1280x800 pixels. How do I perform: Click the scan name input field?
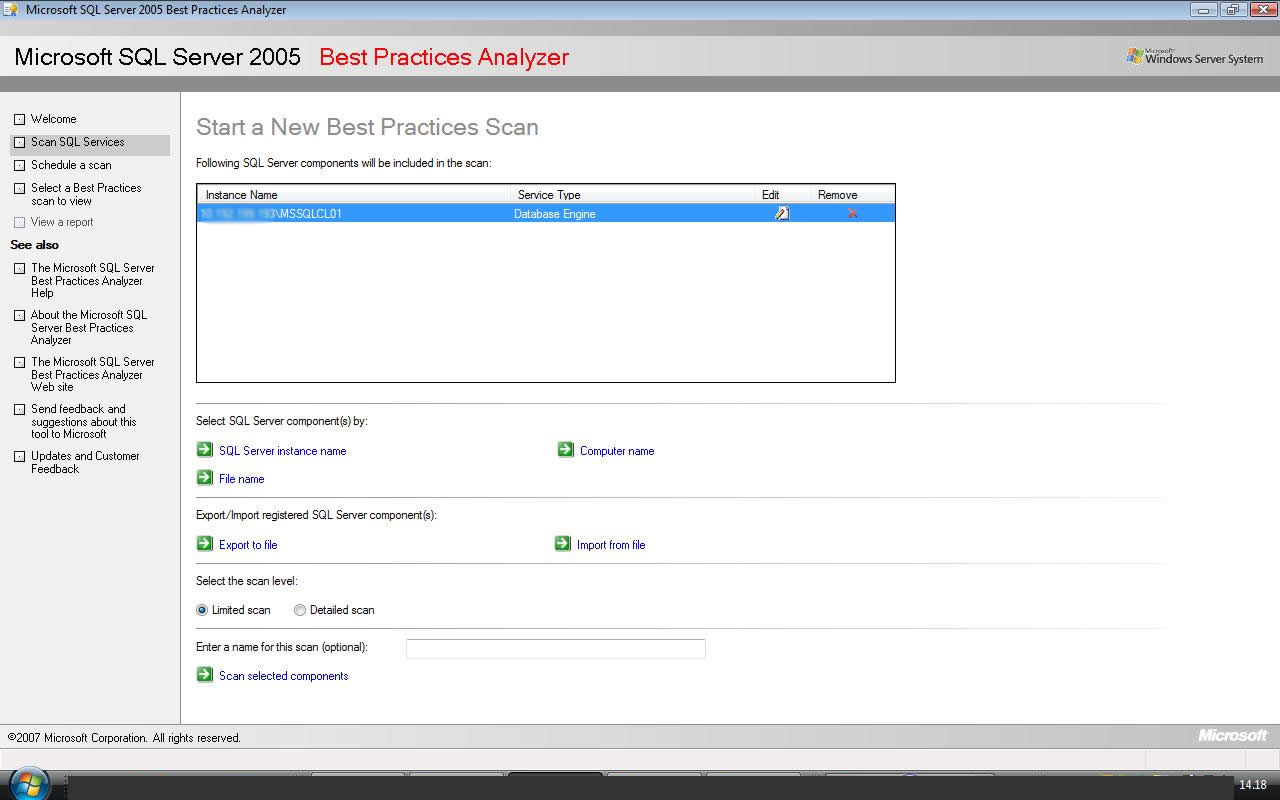coord(556,648)
